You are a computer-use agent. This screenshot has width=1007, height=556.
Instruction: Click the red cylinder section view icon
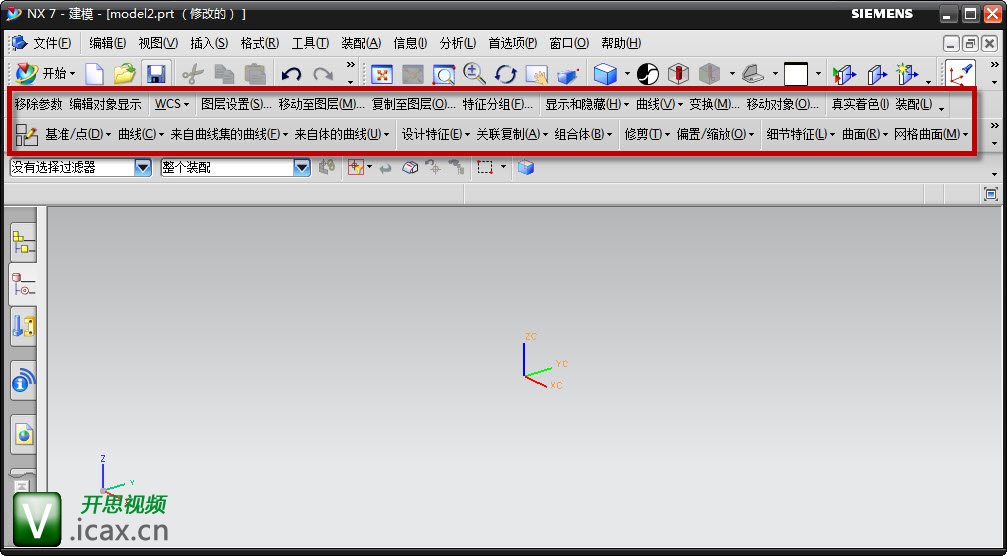pos(678,74)
